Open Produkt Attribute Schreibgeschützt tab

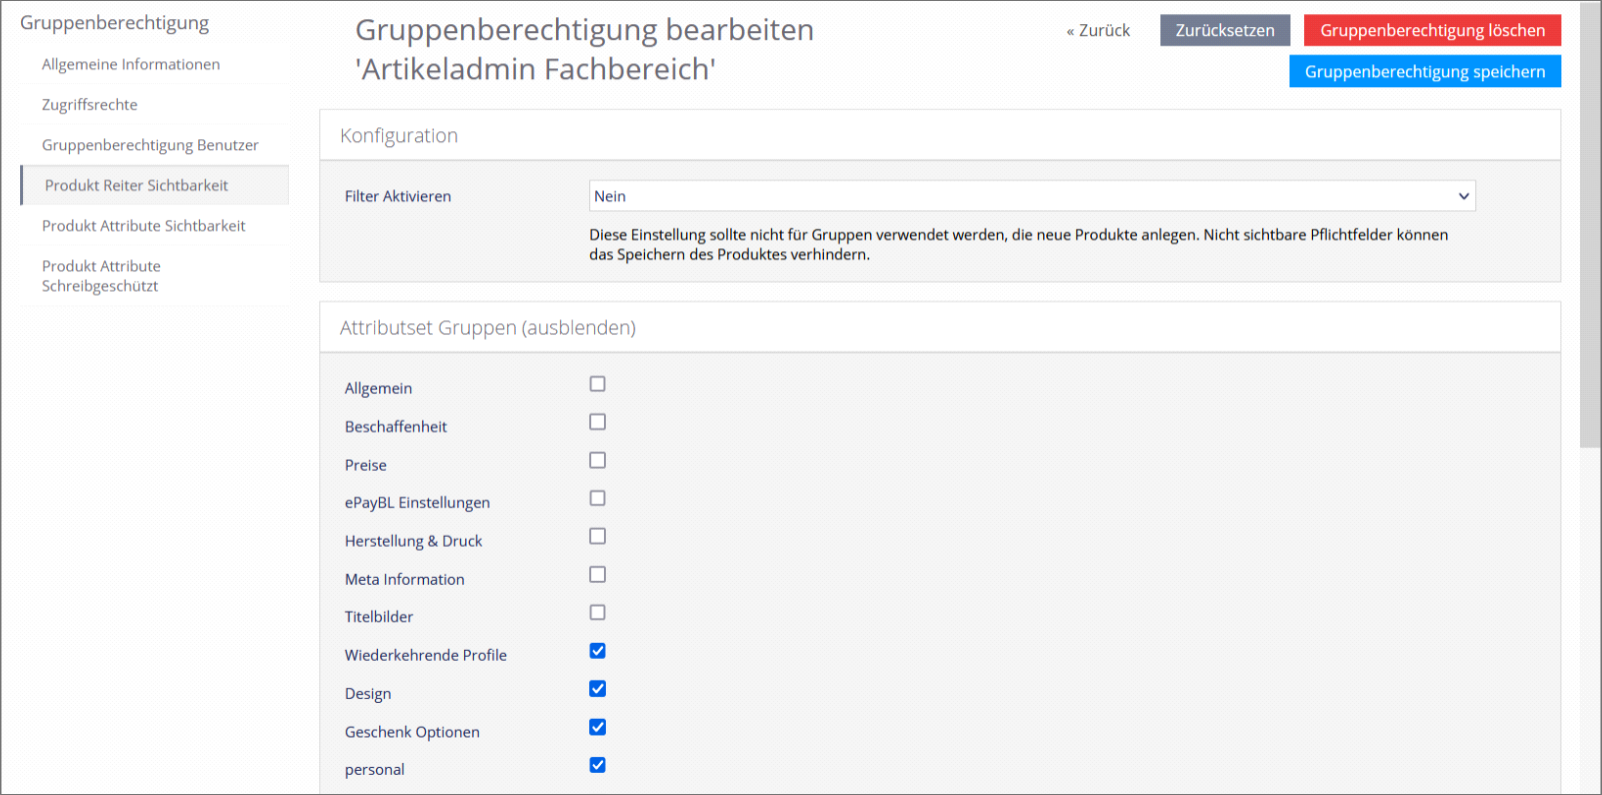point(155,276)
